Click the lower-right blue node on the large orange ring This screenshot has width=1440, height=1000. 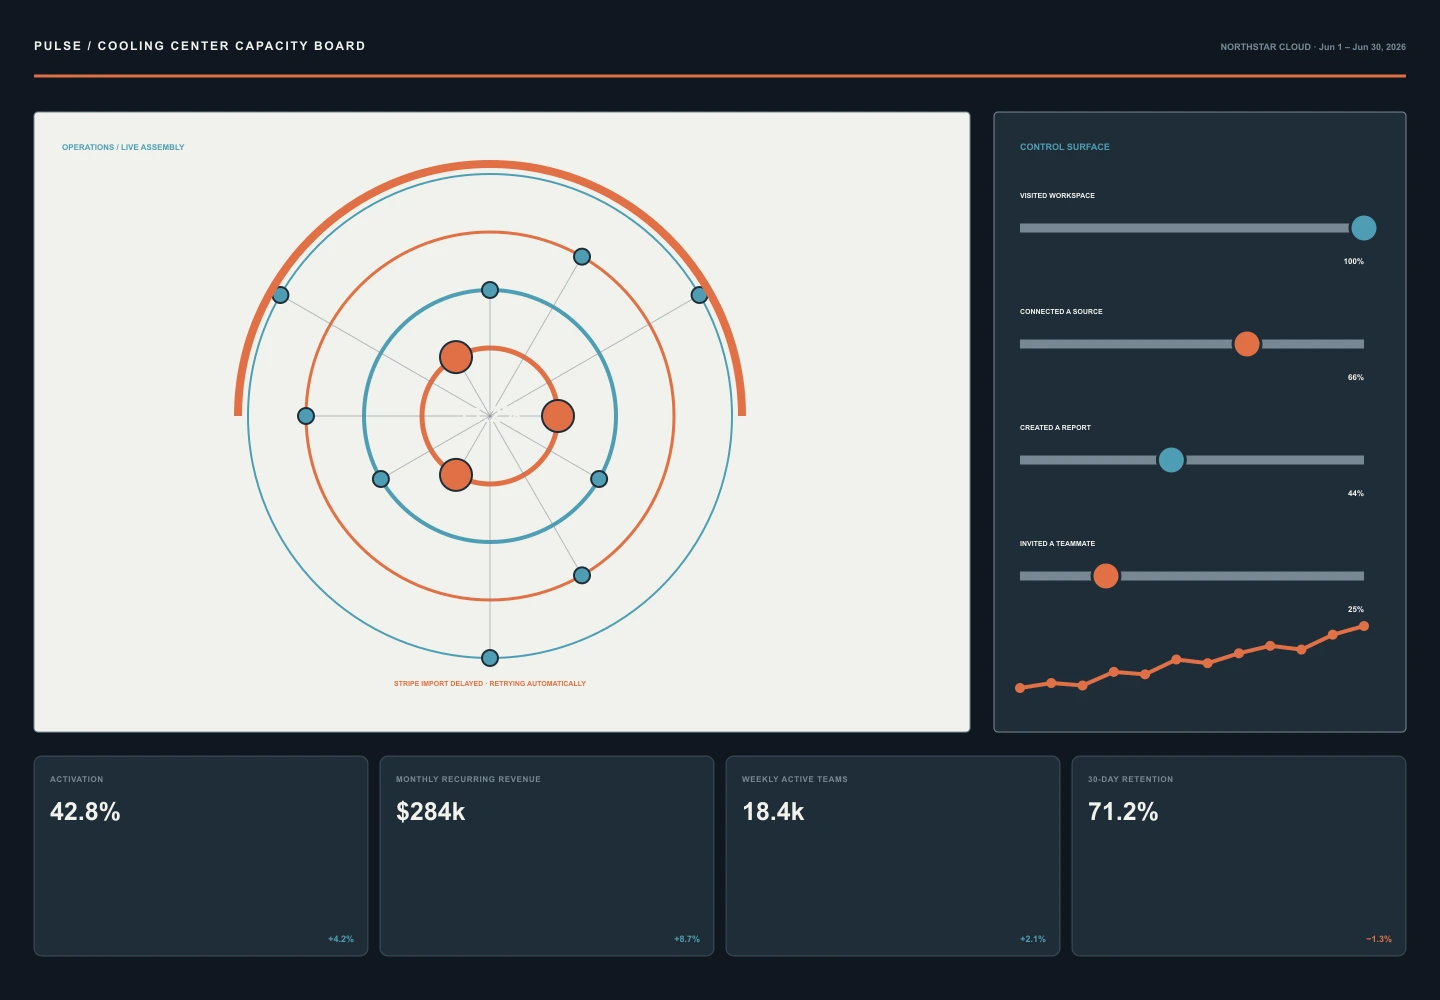coord(582,575)
